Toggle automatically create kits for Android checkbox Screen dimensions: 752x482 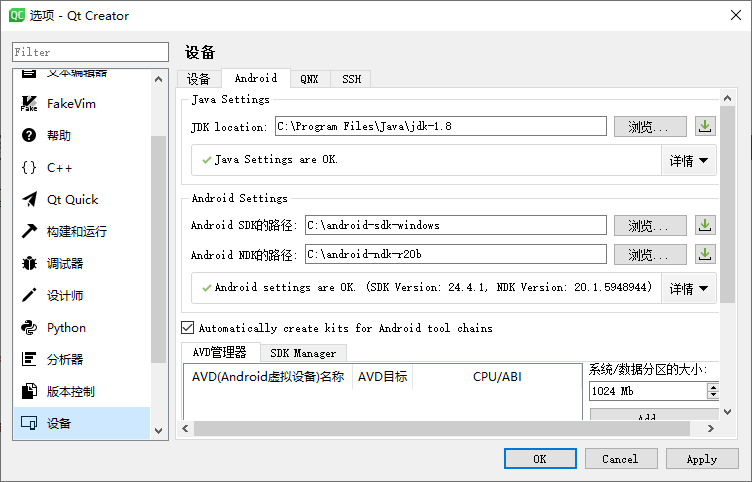click(188, 328)
